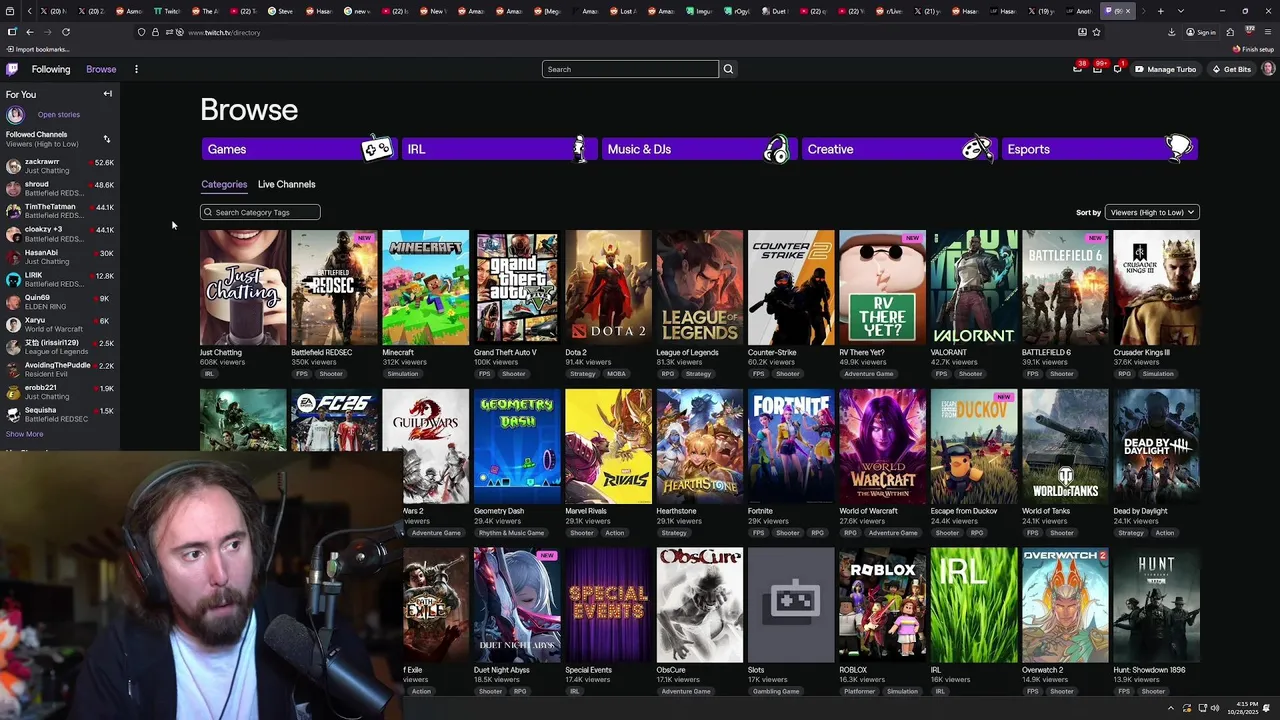Open the Prime loot crown icon
This screenshot has height=720, width=1280.
[1077, 69]
